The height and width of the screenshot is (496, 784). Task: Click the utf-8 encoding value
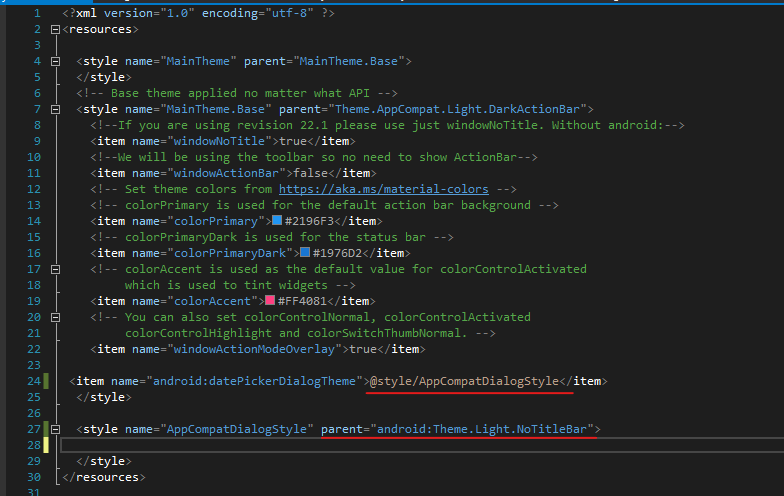(x=290, y=13)
